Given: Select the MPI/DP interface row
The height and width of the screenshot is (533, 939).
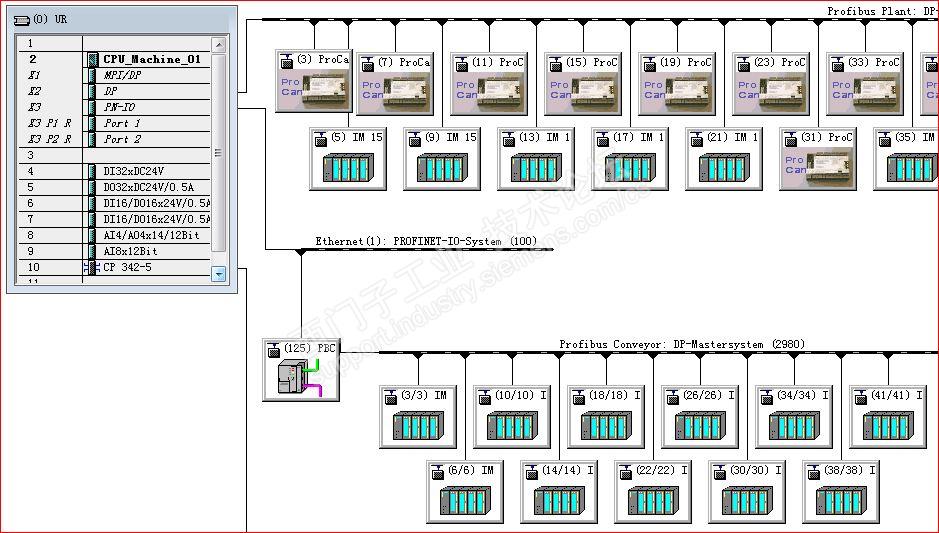Looking at the screenshot, I should pyautogui.click(x=114, y=75).
